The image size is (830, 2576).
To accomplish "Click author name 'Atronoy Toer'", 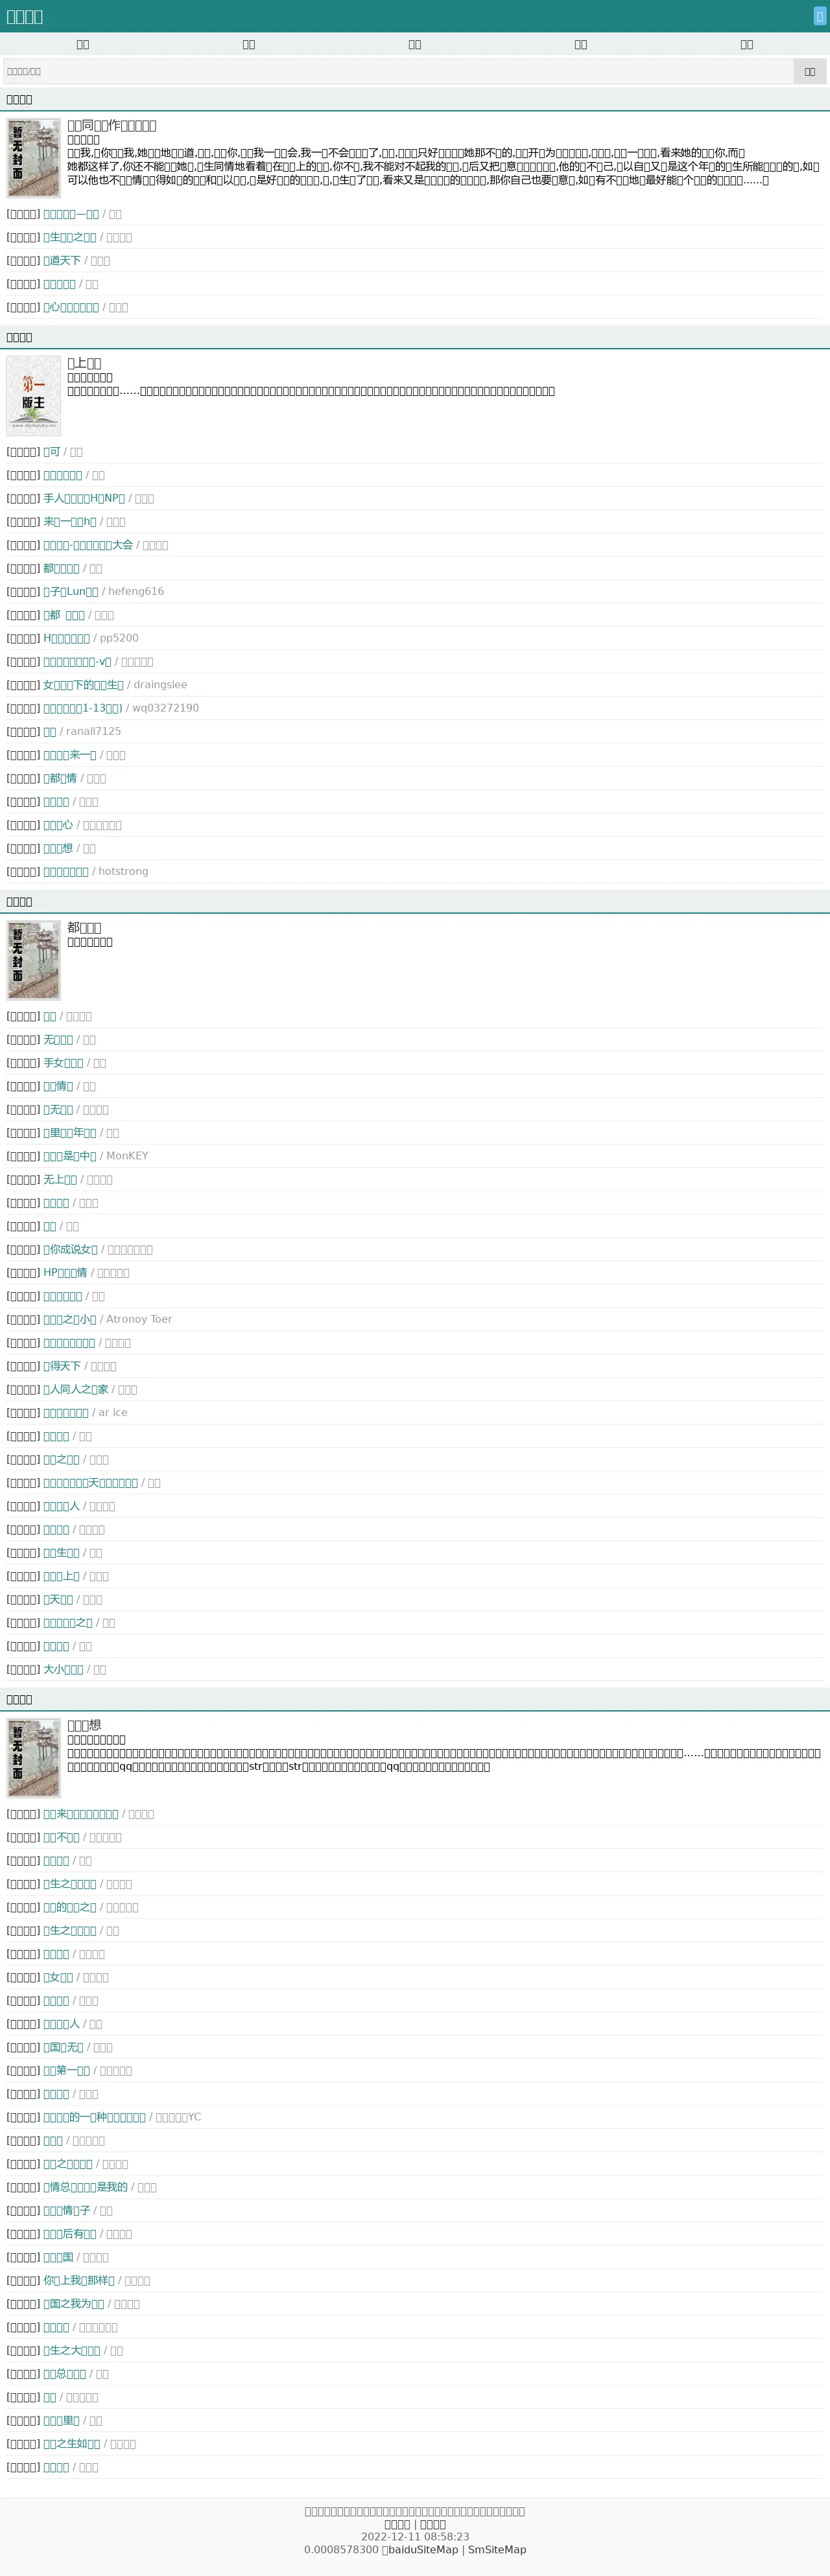I will (x=139, y=1319).
